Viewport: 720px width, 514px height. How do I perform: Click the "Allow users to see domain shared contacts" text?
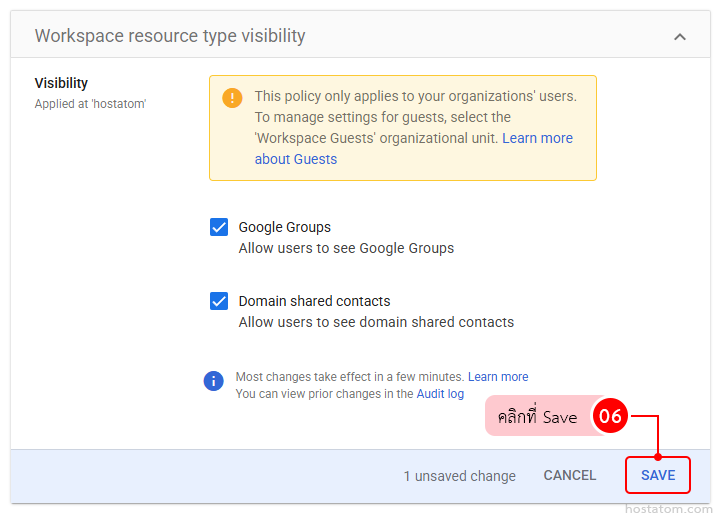click(x=376, y=322)
